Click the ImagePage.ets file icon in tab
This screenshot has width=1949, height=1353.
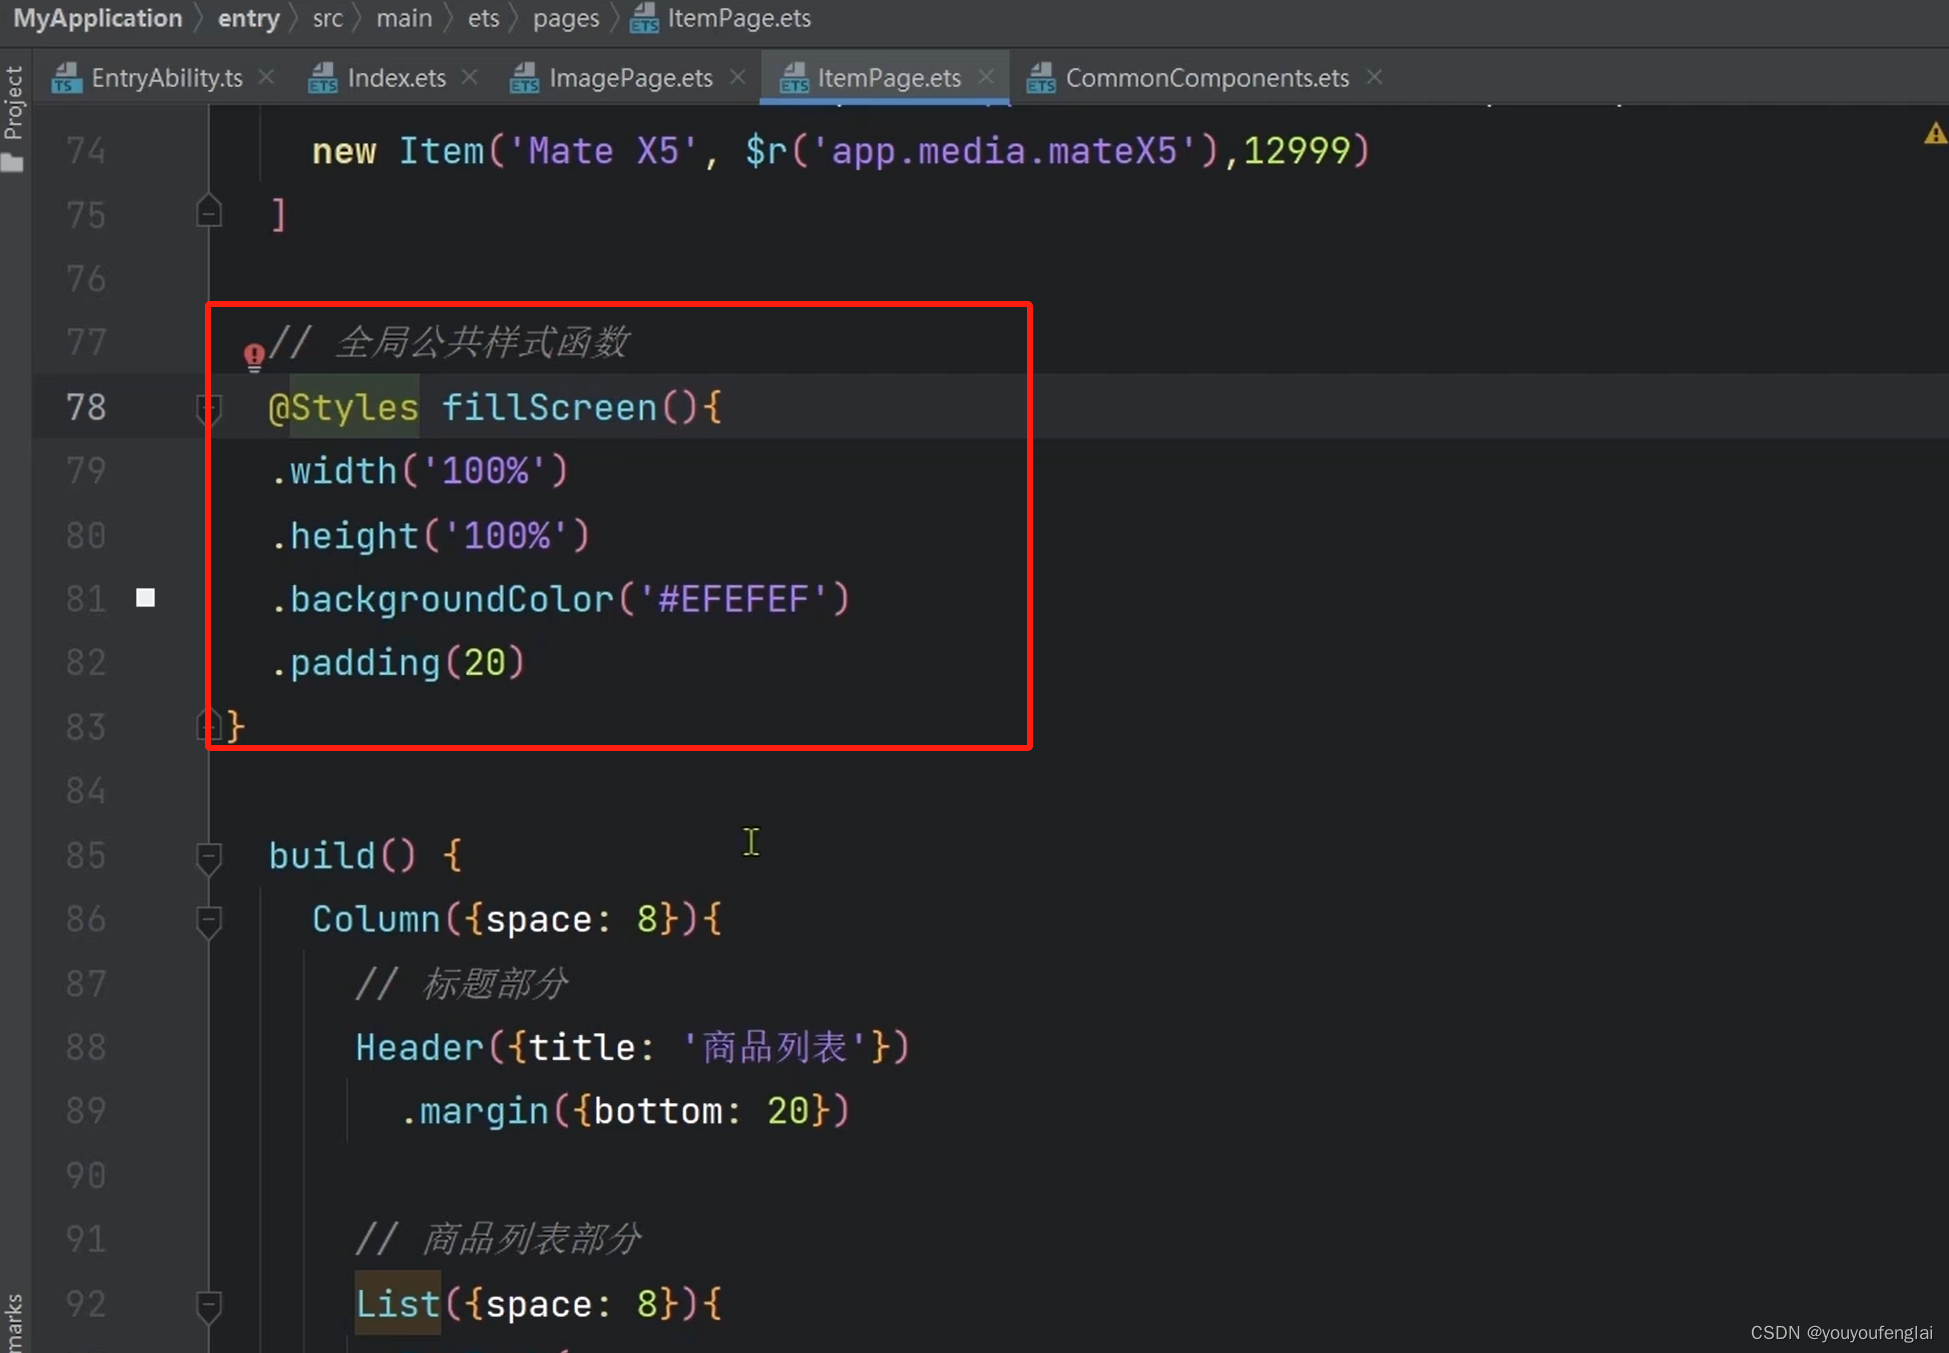point(525,78)
